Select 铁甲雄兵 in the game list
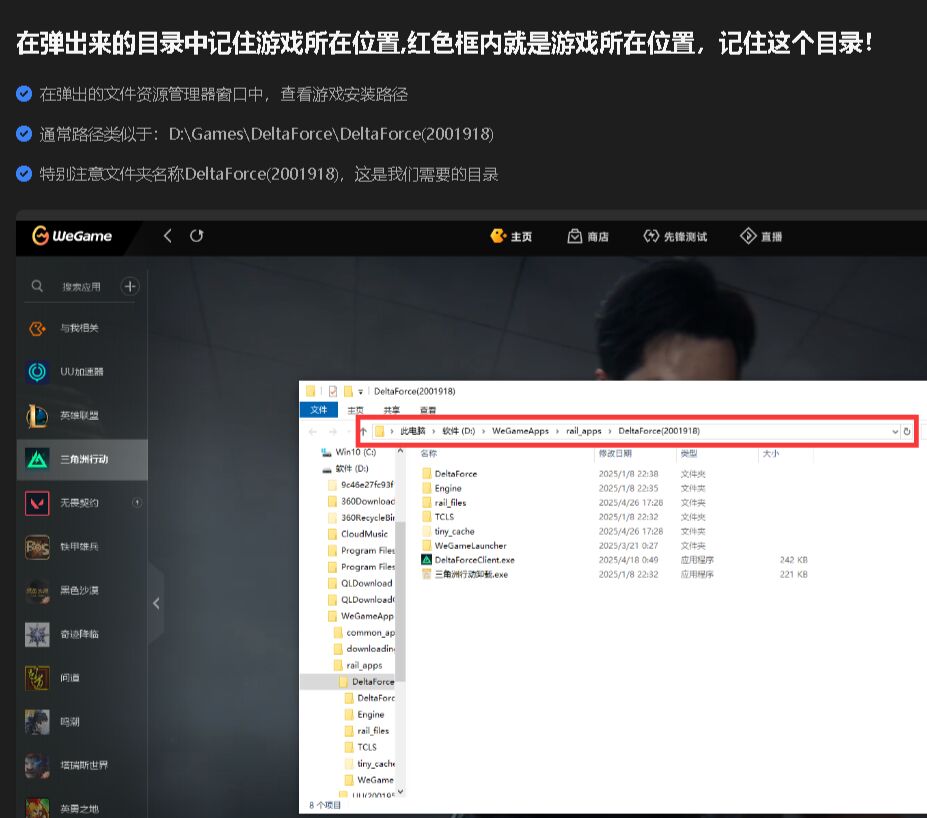 coord(82,547)
